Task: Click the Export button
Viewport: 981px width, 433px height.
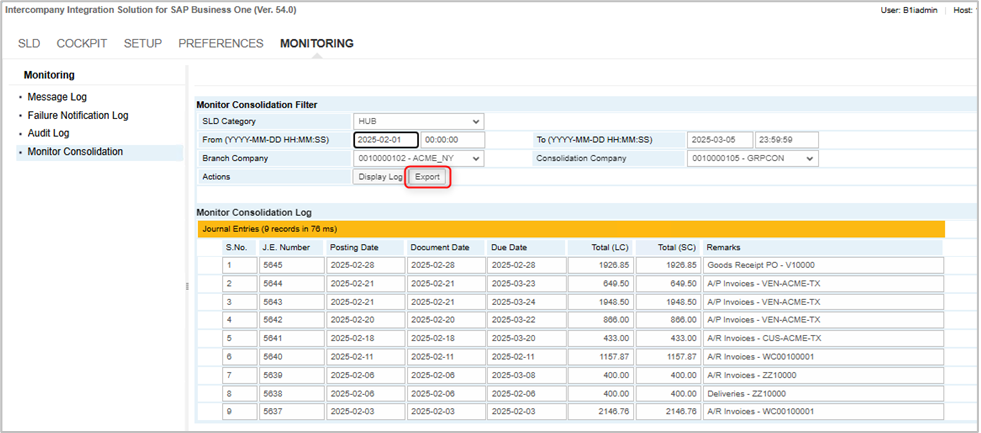Action: click(x=428, y=177)
